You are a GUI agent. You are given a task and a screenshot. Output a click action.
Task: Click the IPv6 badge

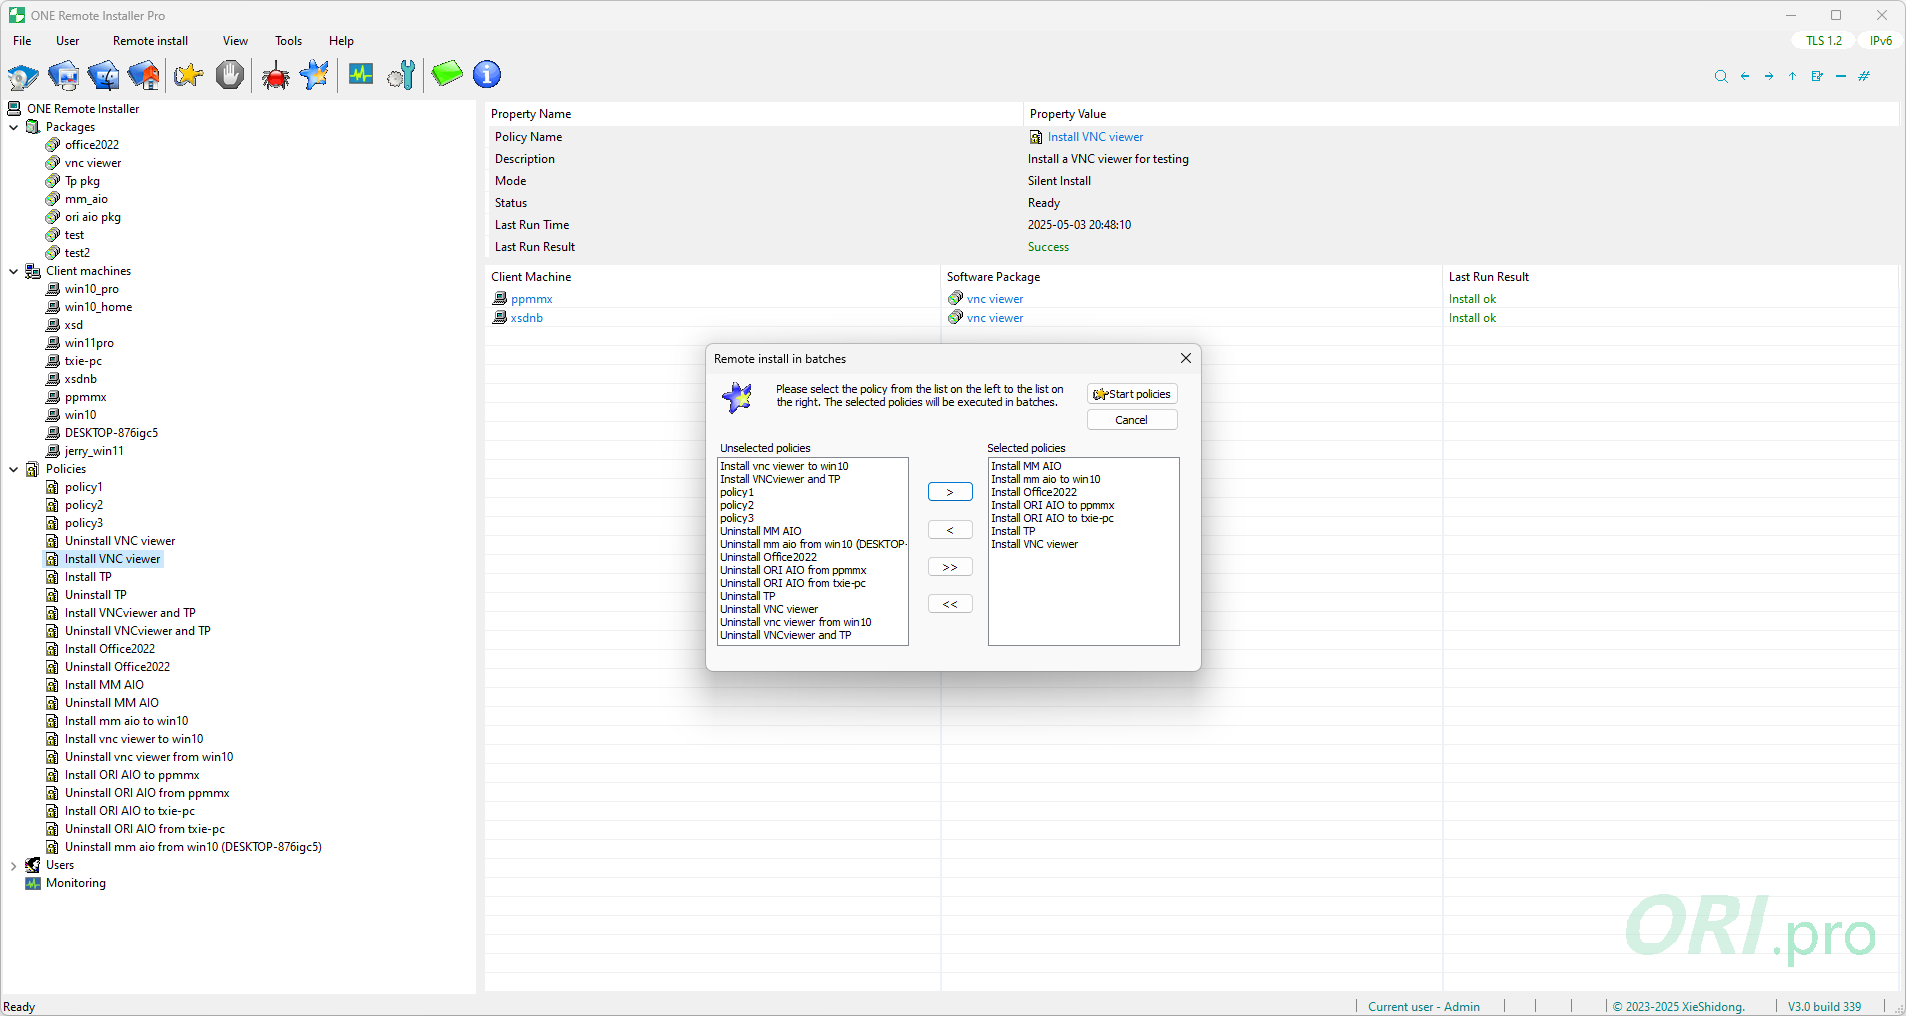tap(1881, 41)
